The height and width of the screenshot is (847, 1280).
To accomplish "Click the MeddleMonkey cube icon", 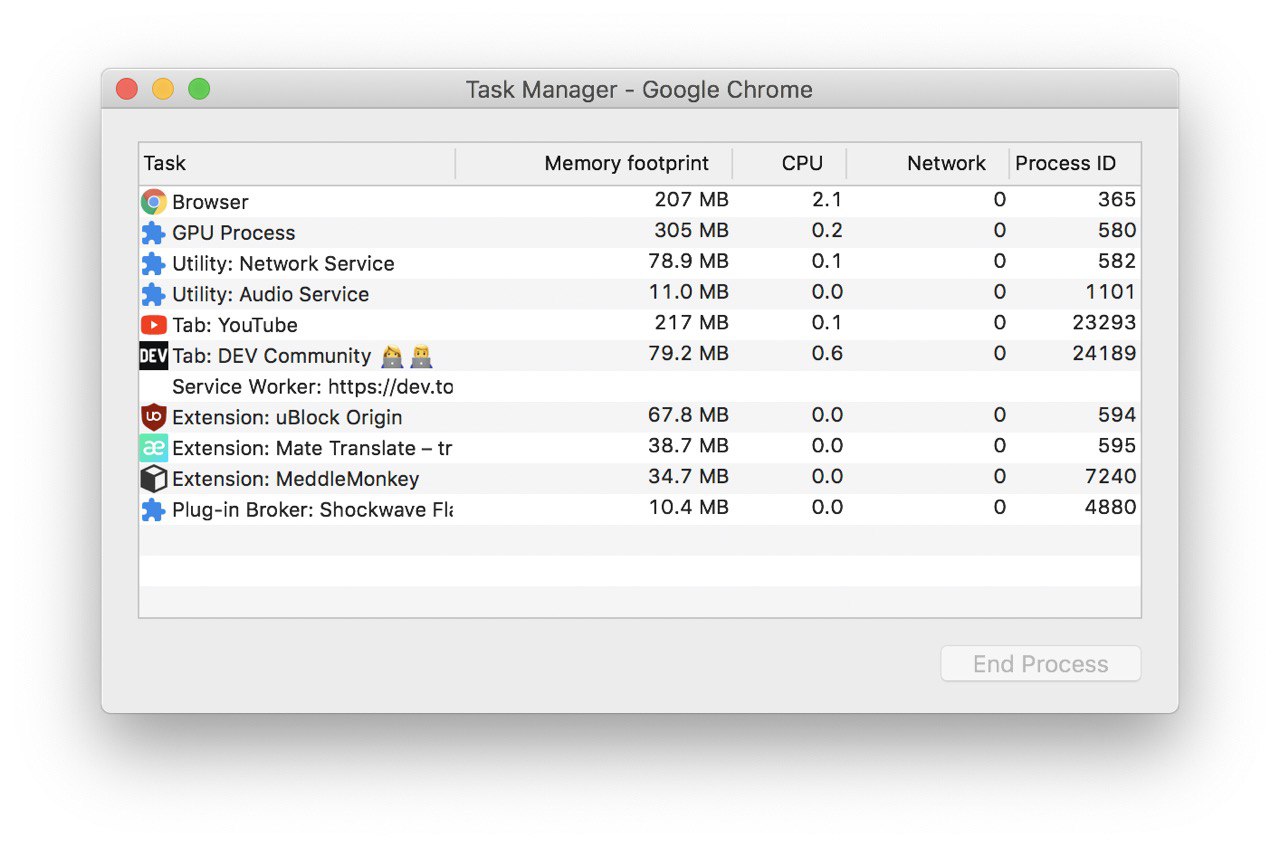I will 153,479.
